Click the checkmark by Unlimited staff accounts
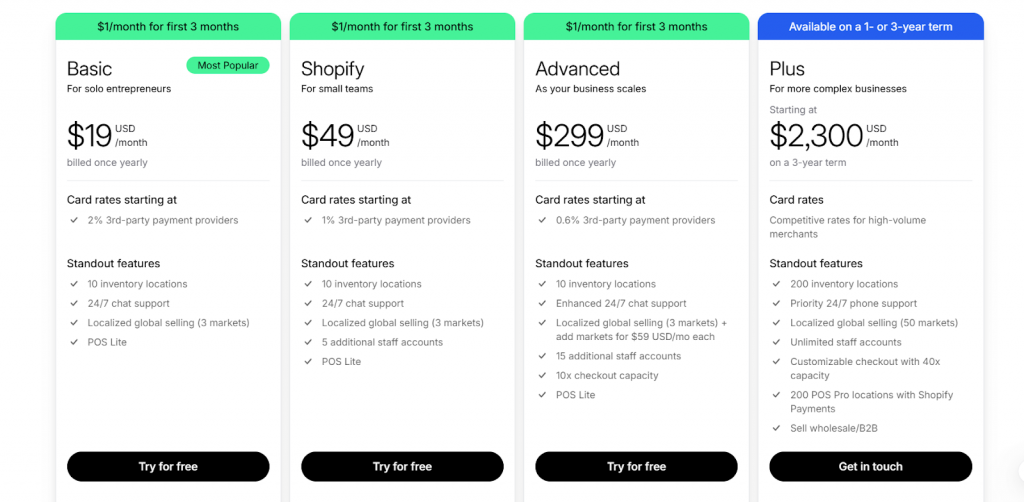Viewport: 1024px width, 502px height. (x=776, y=342)
